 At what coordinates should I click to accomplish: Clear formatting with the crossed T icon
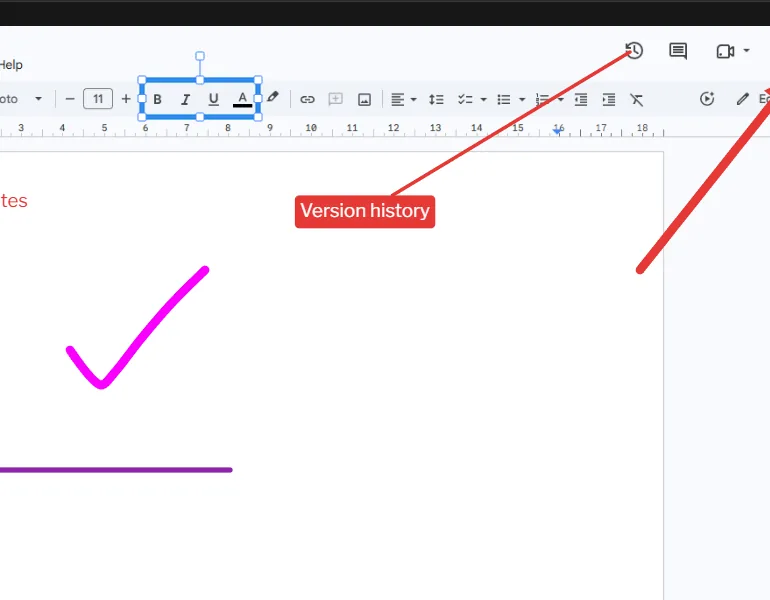(636, 100)
